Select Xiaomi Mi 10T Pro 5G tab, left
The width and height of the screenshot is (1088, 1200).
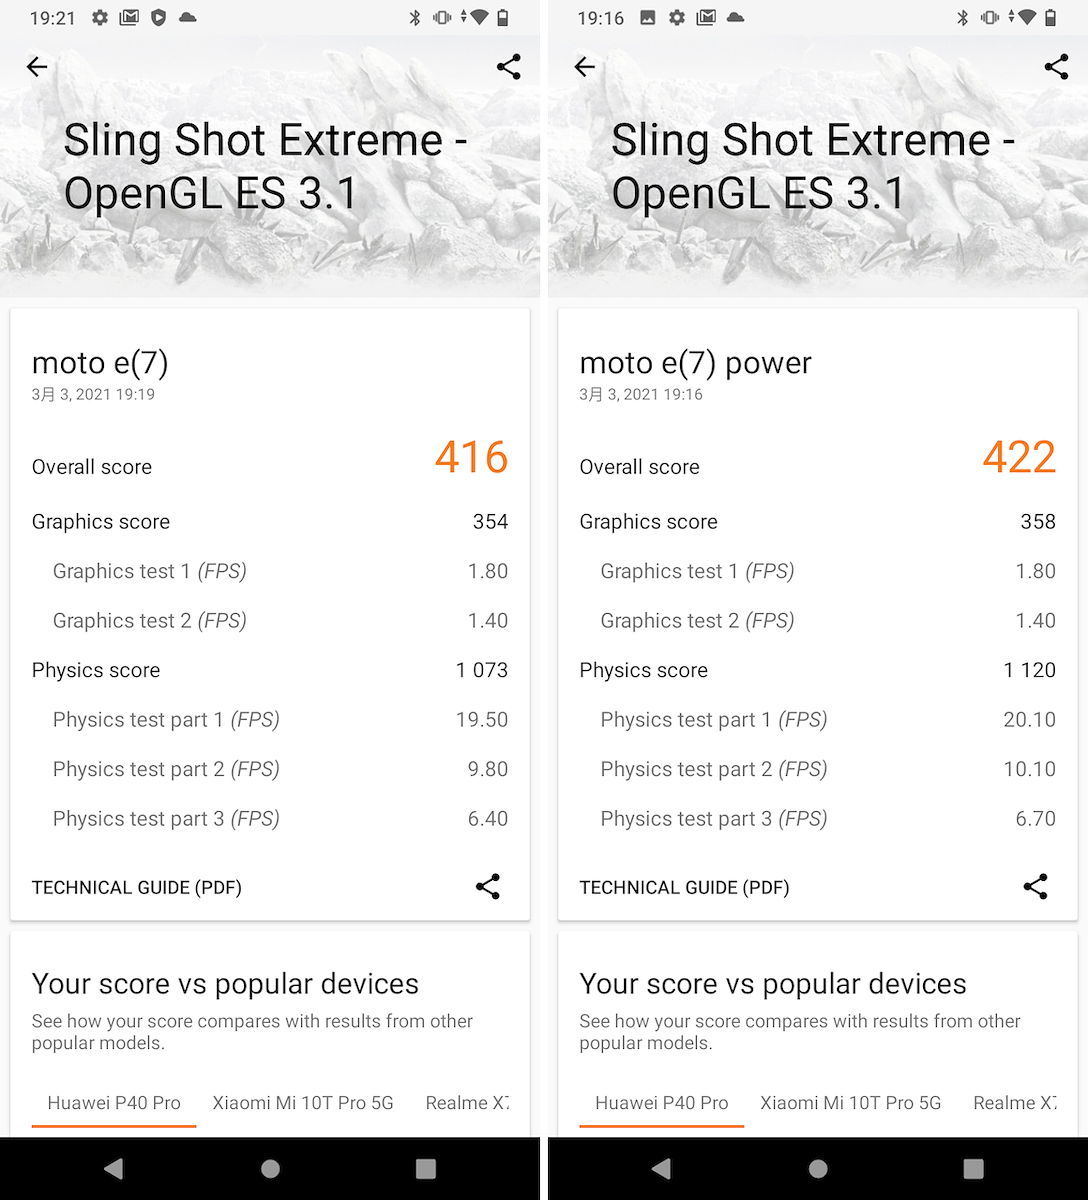pos(303,1103)
